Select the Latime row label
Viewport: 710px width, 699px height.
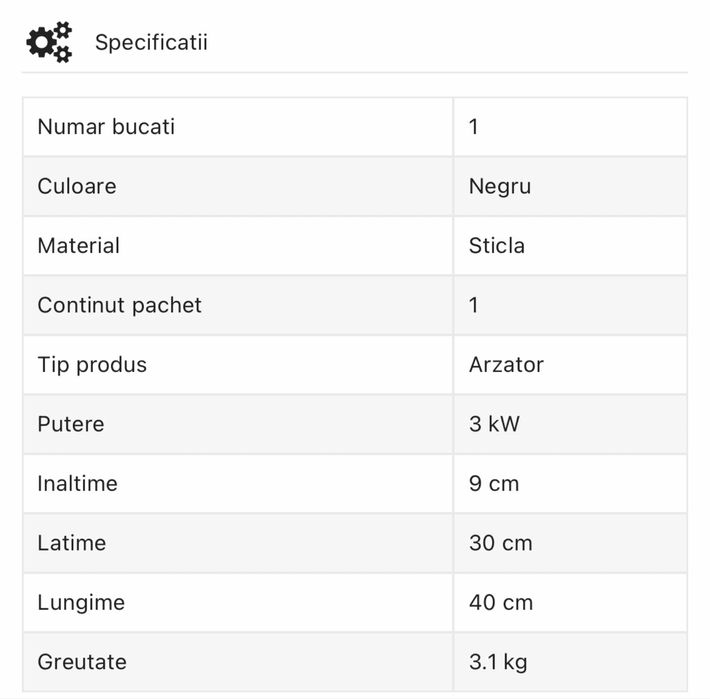(x=72, y=543)
